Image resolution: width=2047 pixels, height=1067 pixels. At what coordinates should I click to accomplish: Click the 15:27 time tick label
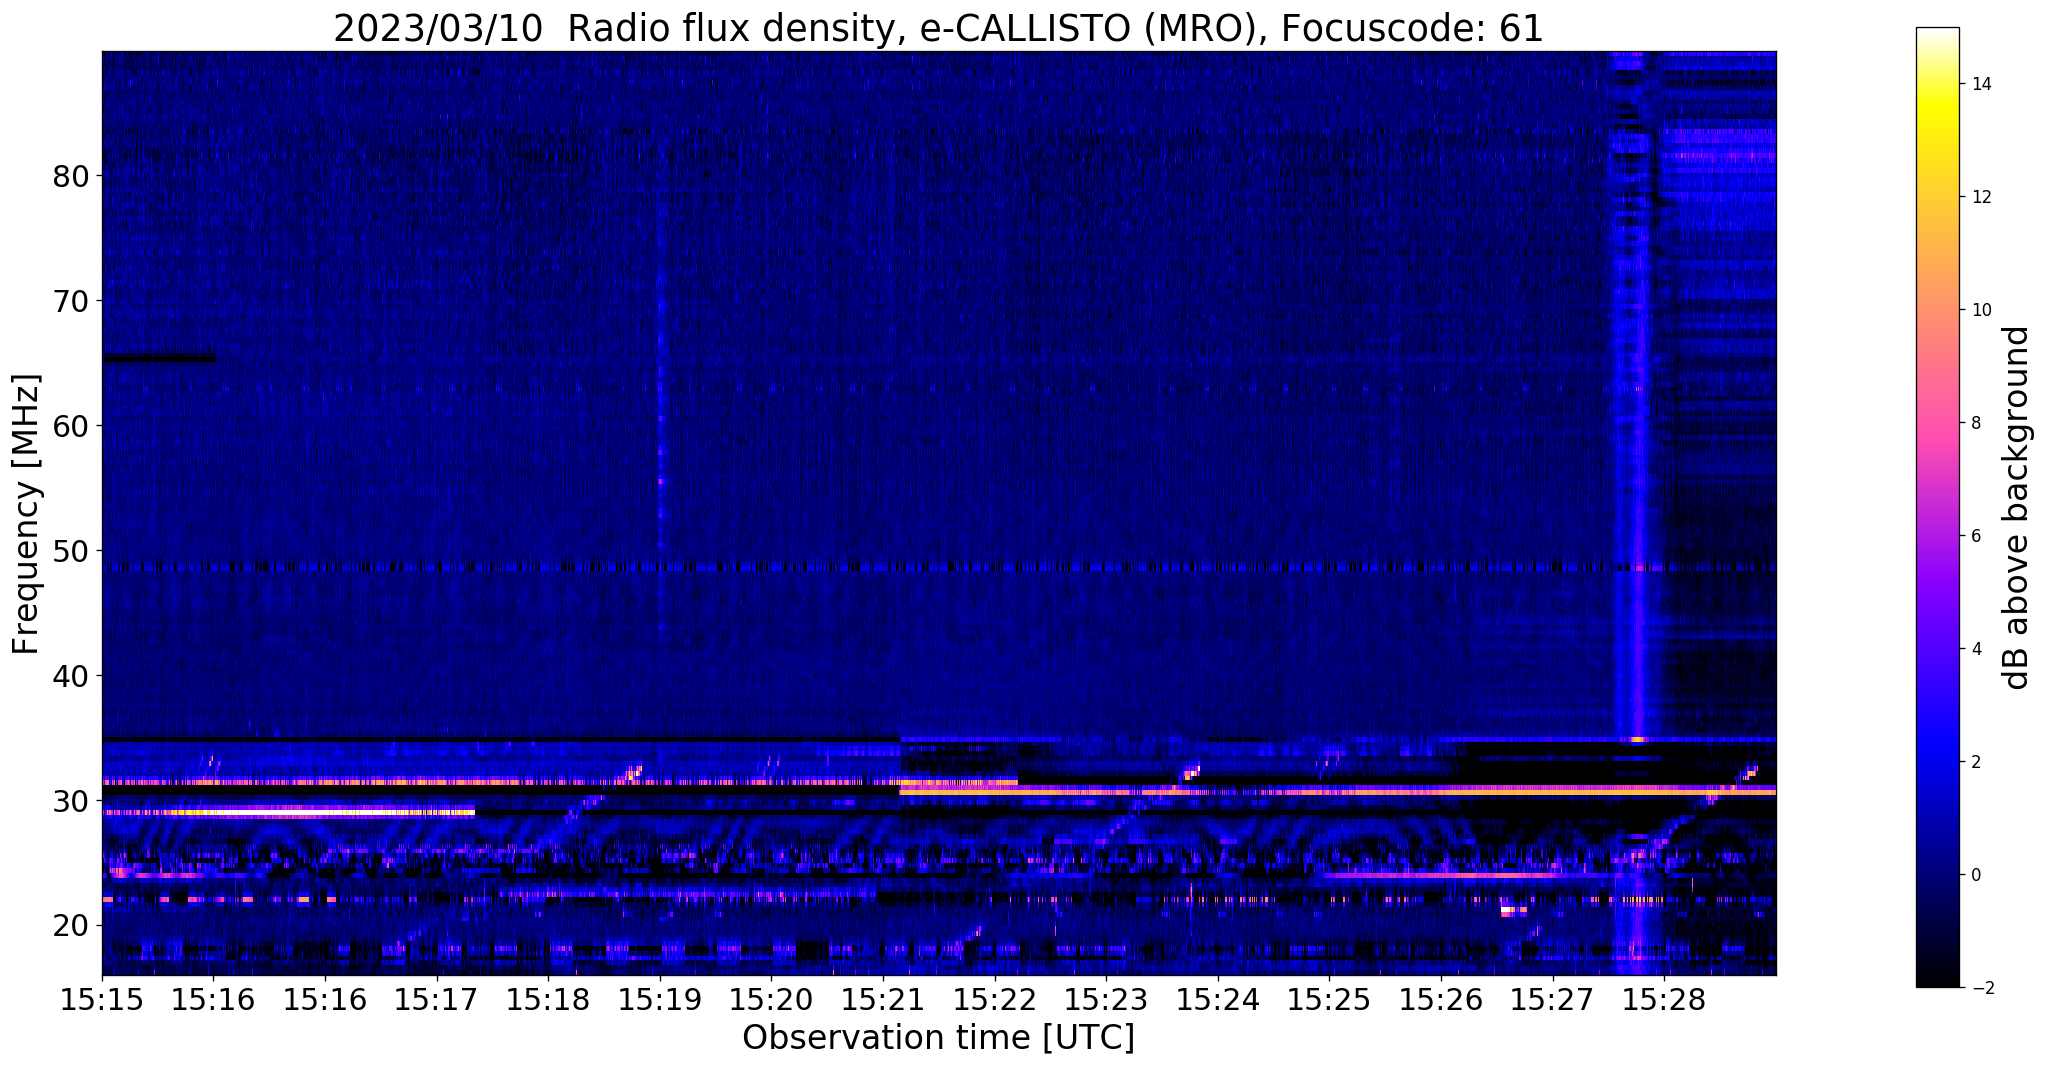tap(1553, 999)
